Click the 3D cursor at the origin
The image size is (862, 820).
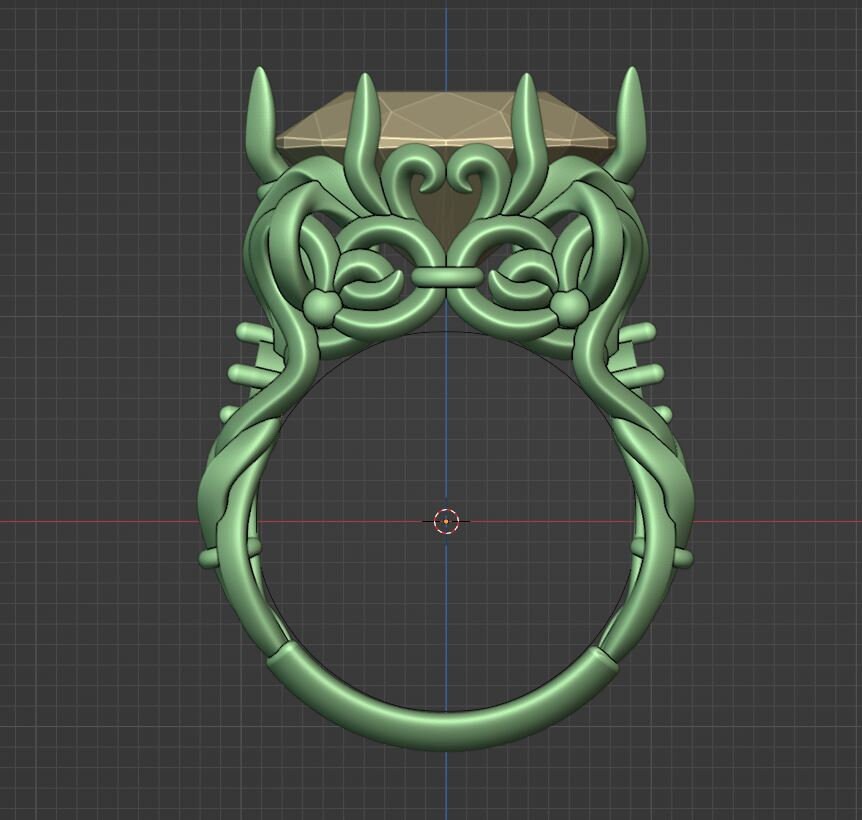(446, 521)
